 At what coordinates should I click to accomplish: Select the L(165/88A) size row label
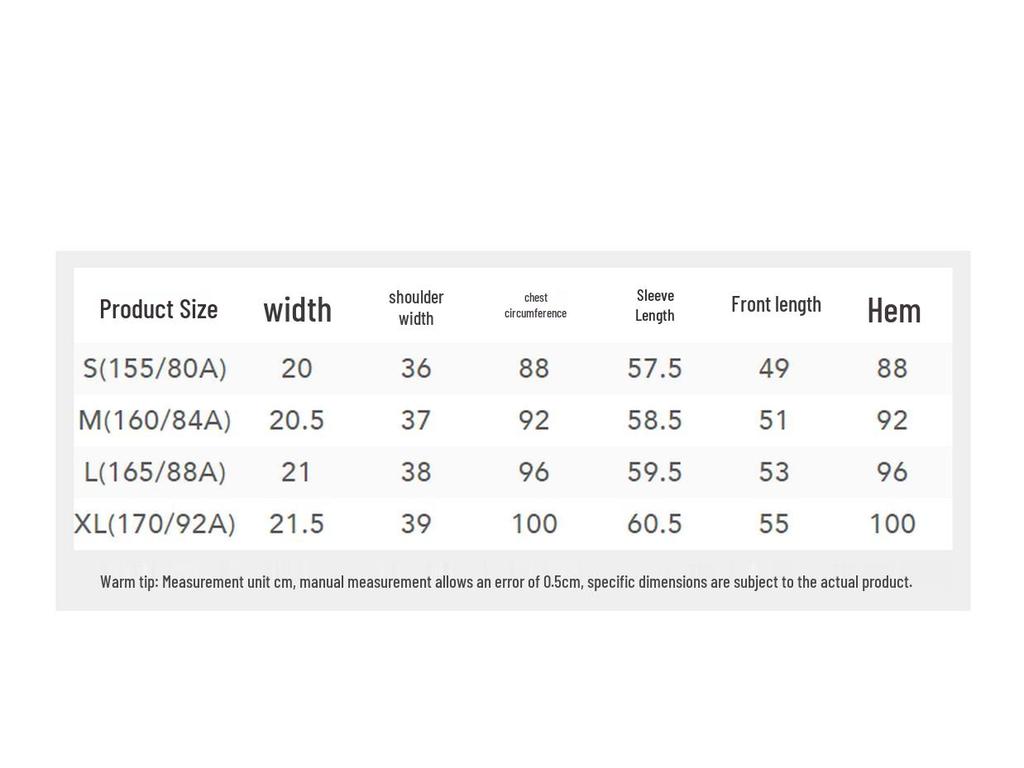[x=155, y=472]
